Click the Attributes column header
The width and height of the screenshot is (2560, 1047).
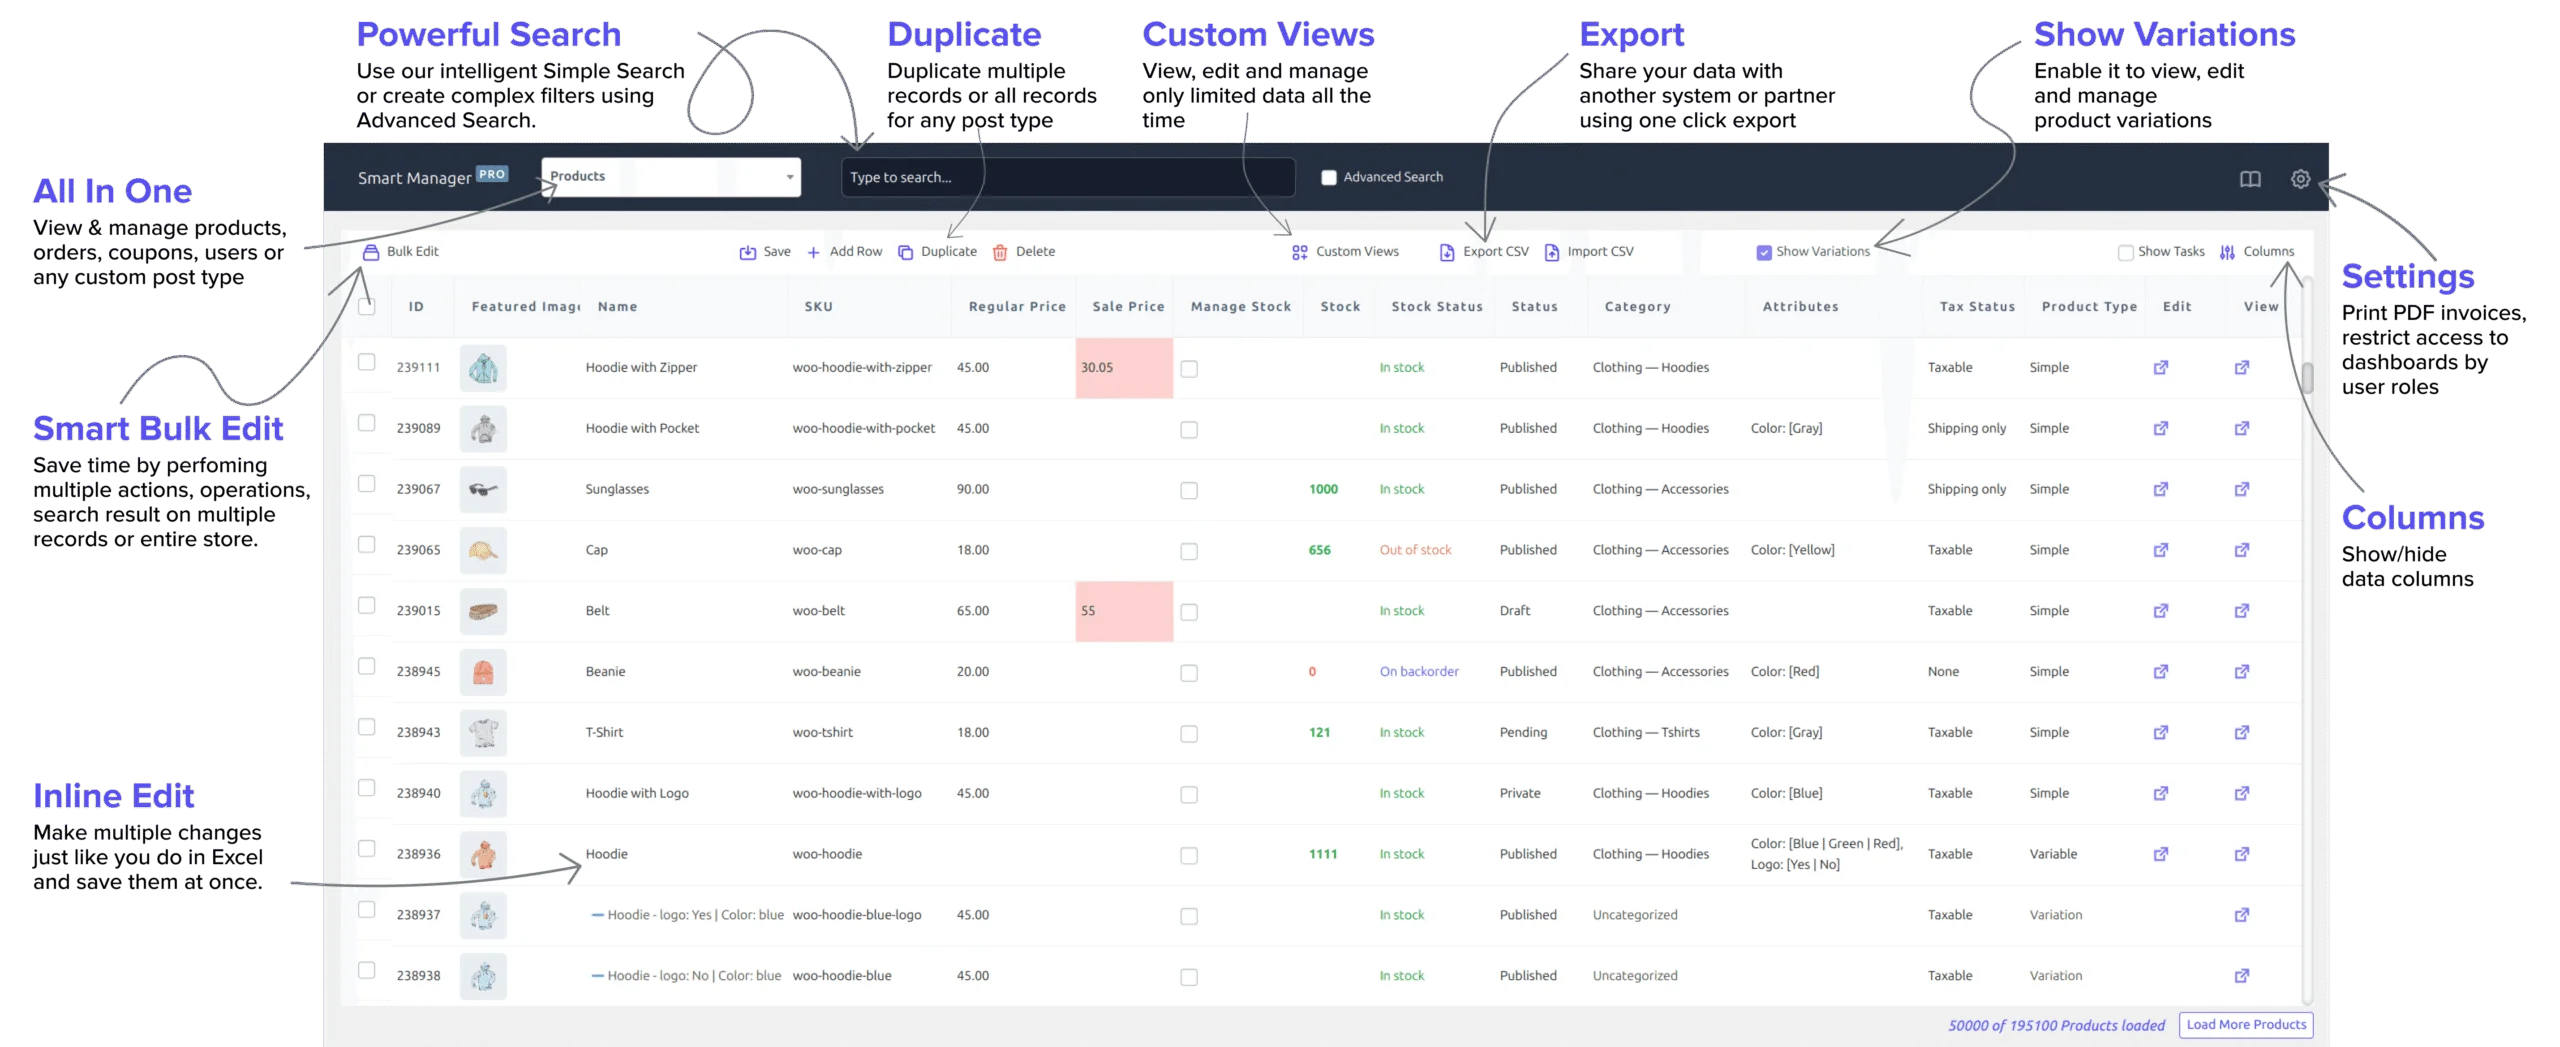click(x=1800, y=307)
